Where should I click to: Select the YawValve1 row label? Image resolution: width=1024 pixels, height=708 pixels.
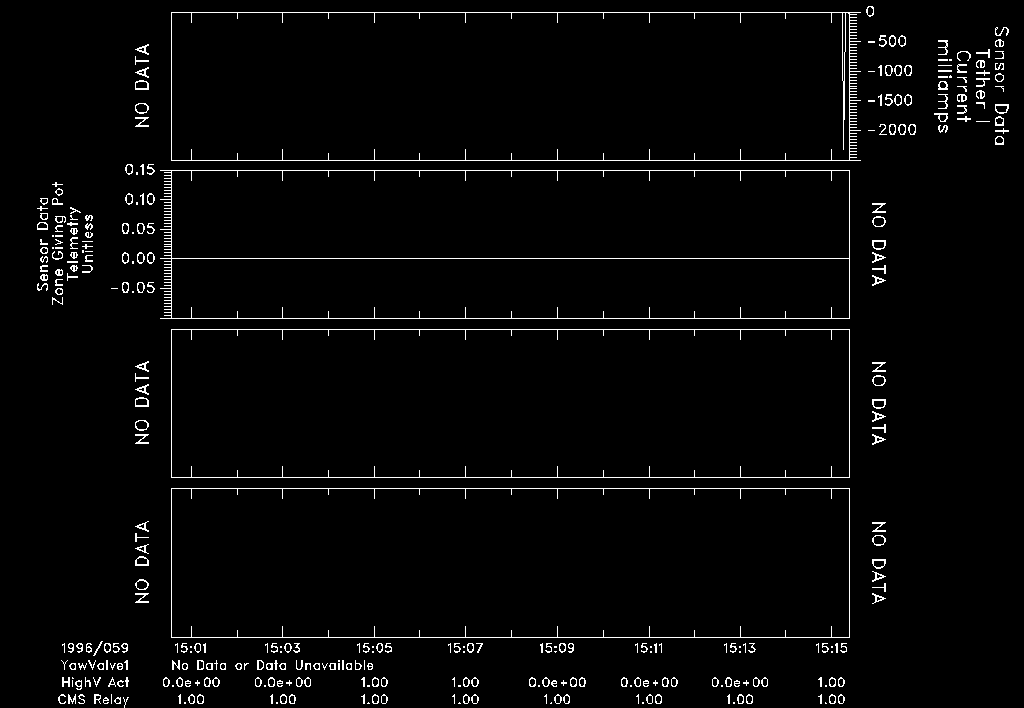[96, 665]
